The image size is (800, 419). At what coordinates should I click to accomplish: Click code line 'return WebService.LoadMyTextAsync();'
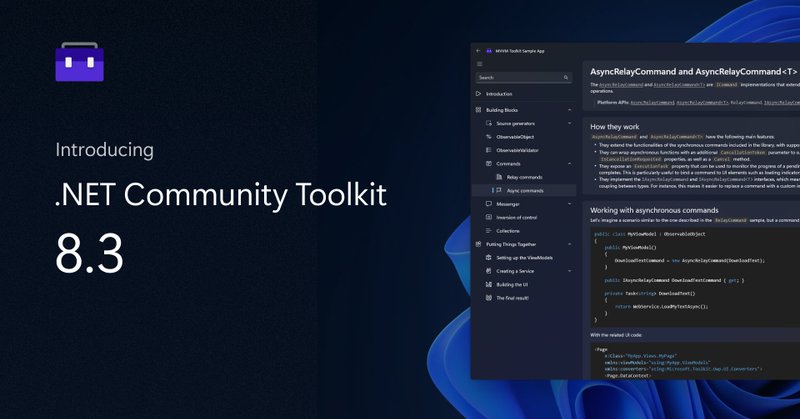tap(661, 307)
